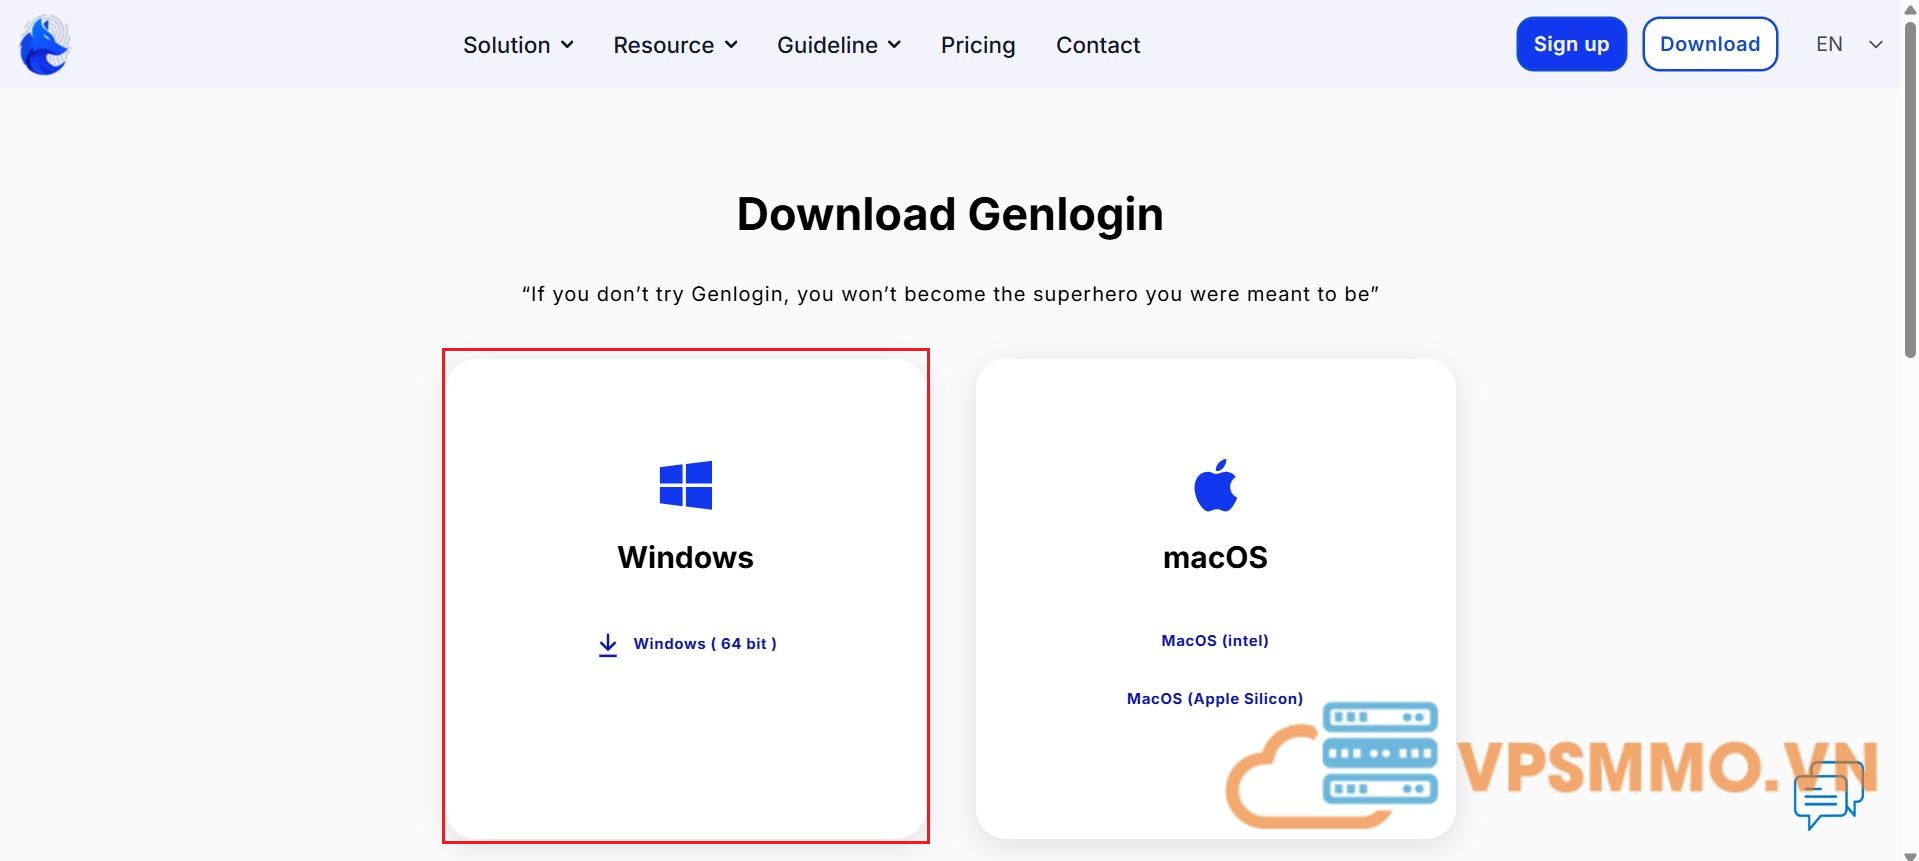Download the Windows (64 bit) installer link
The image size is (1919, 861).
[x=704, y=644]
